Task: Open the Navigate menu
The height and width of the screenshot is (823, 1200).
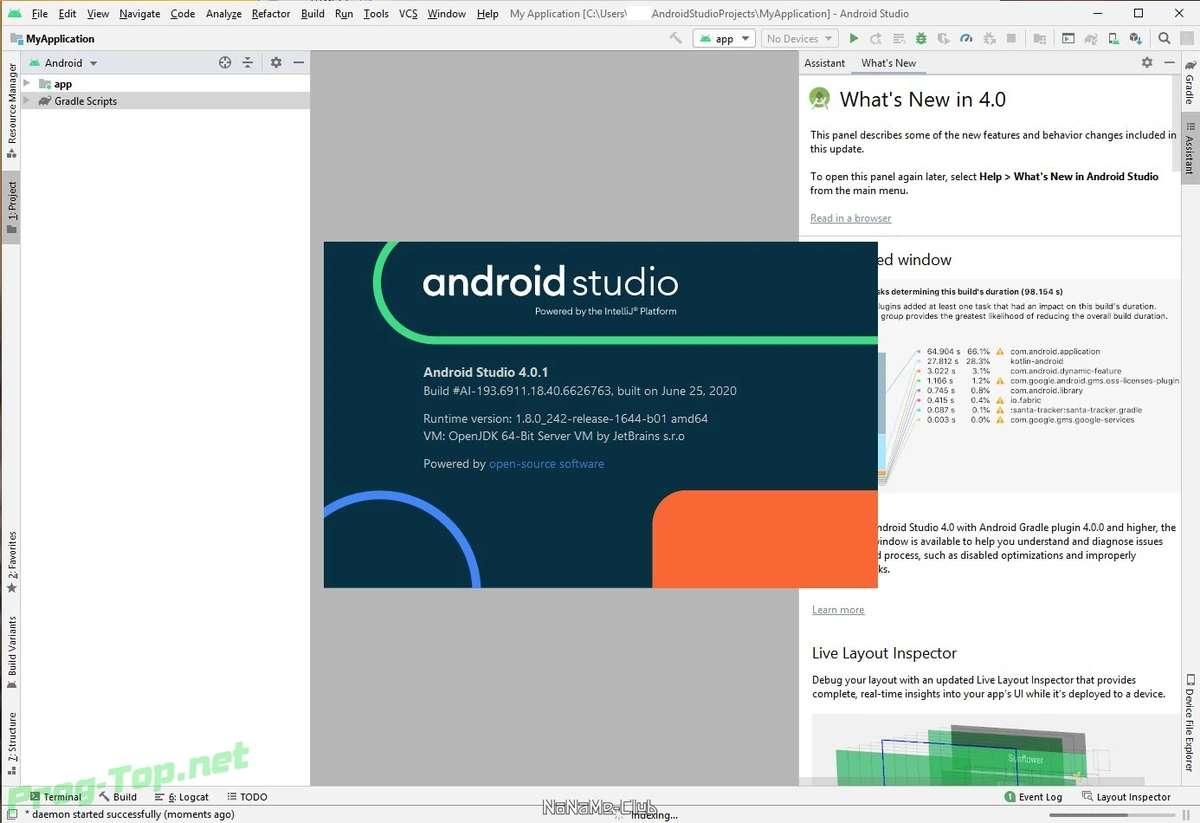Action: (140, 14)
